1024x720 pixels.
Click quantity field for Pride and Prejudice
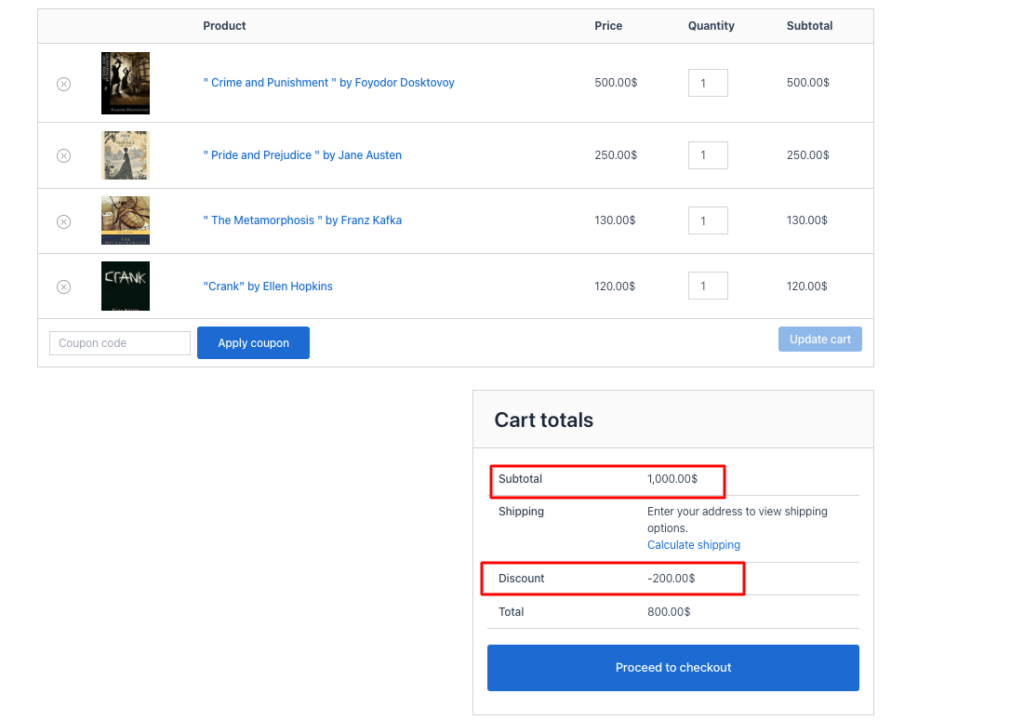coord(707,155)
